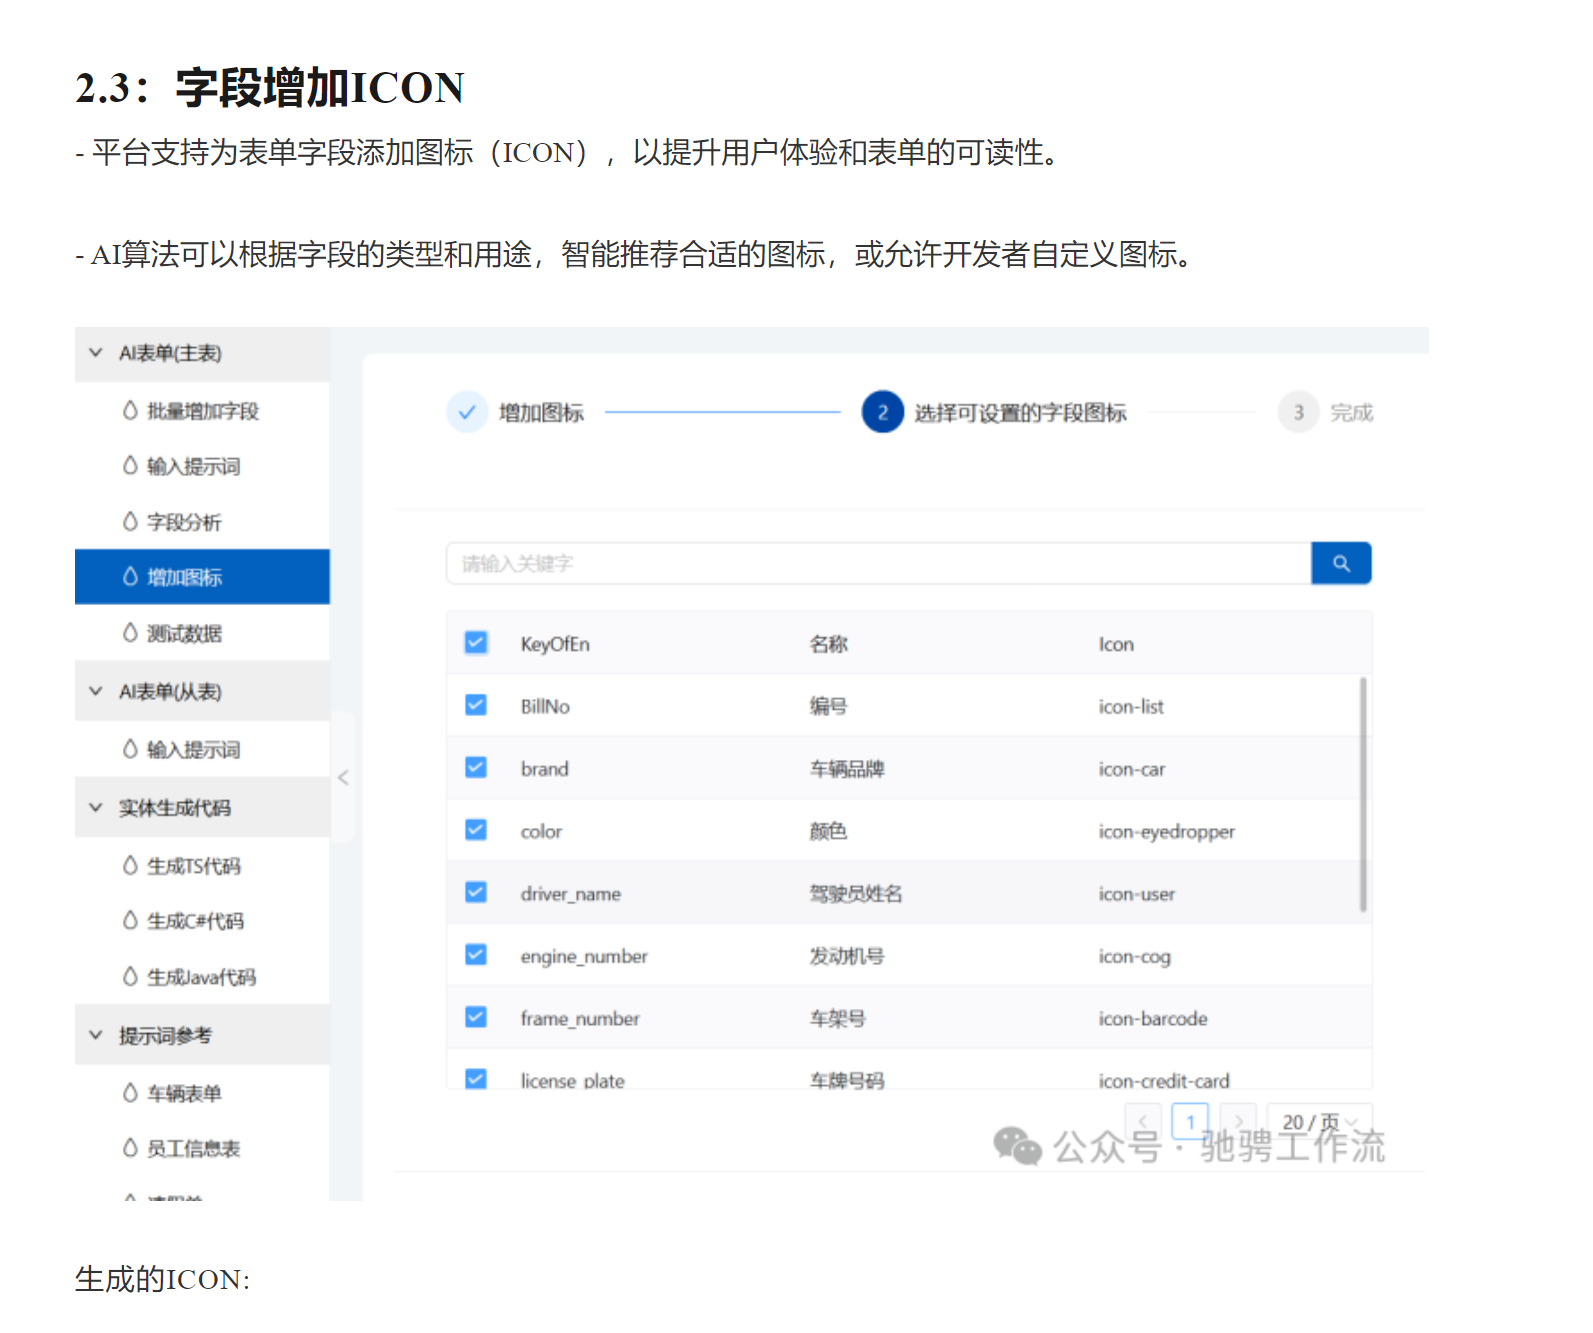Click the completed checkmark step icon

pos(466,412)
